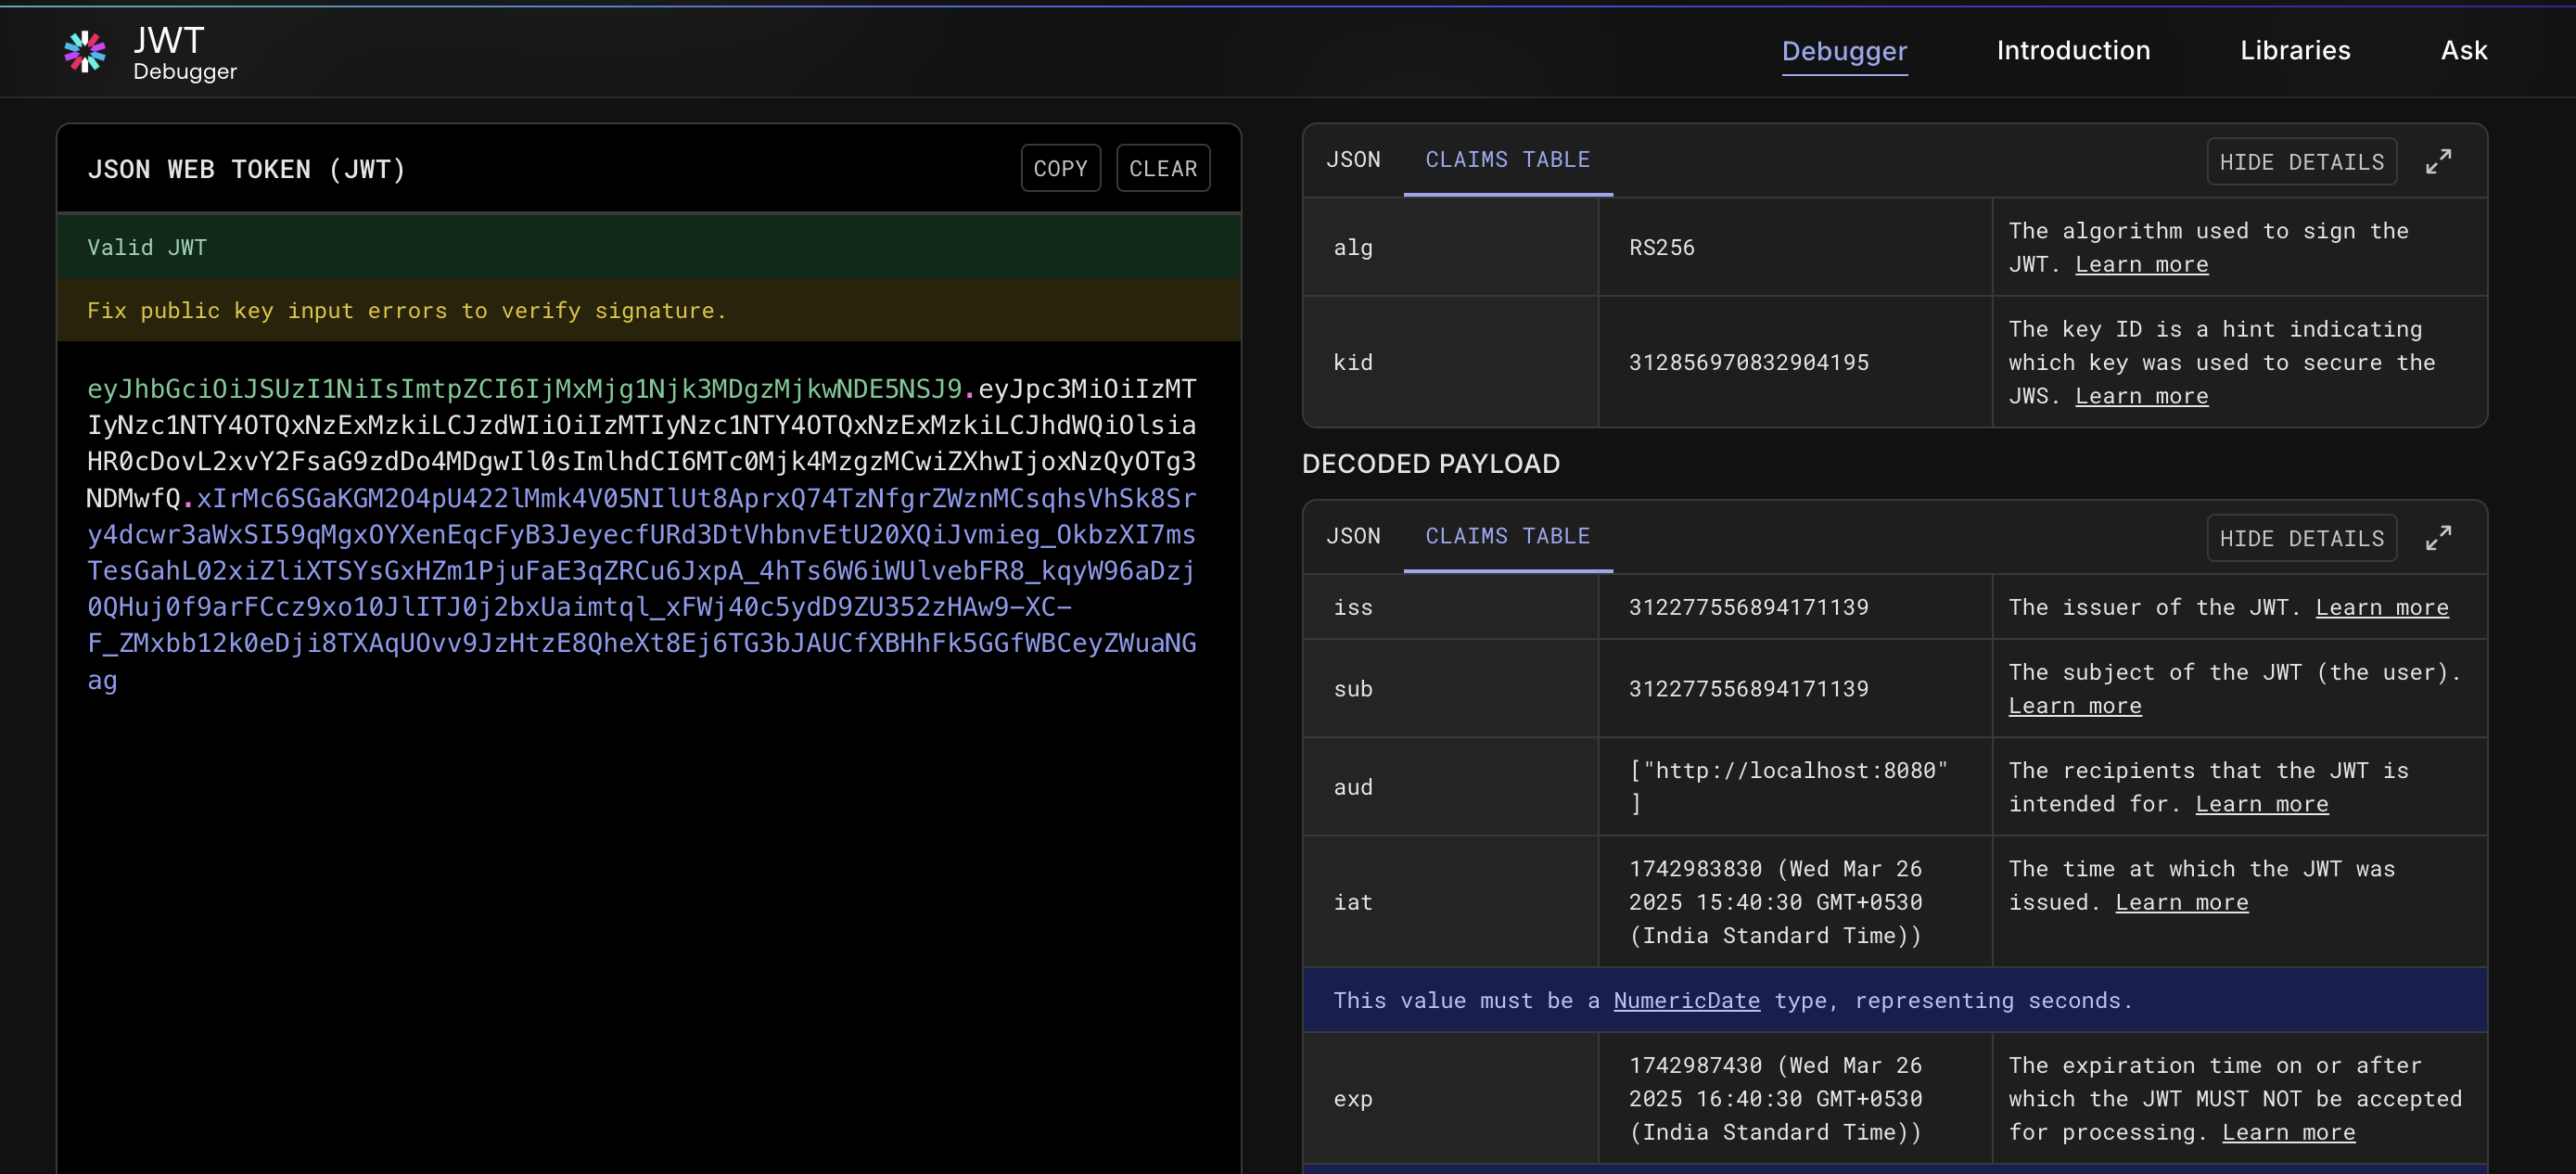Go to the Debugger nav item
This screenshot has width=2576, height=1174.
click(x=1843, y=50)
